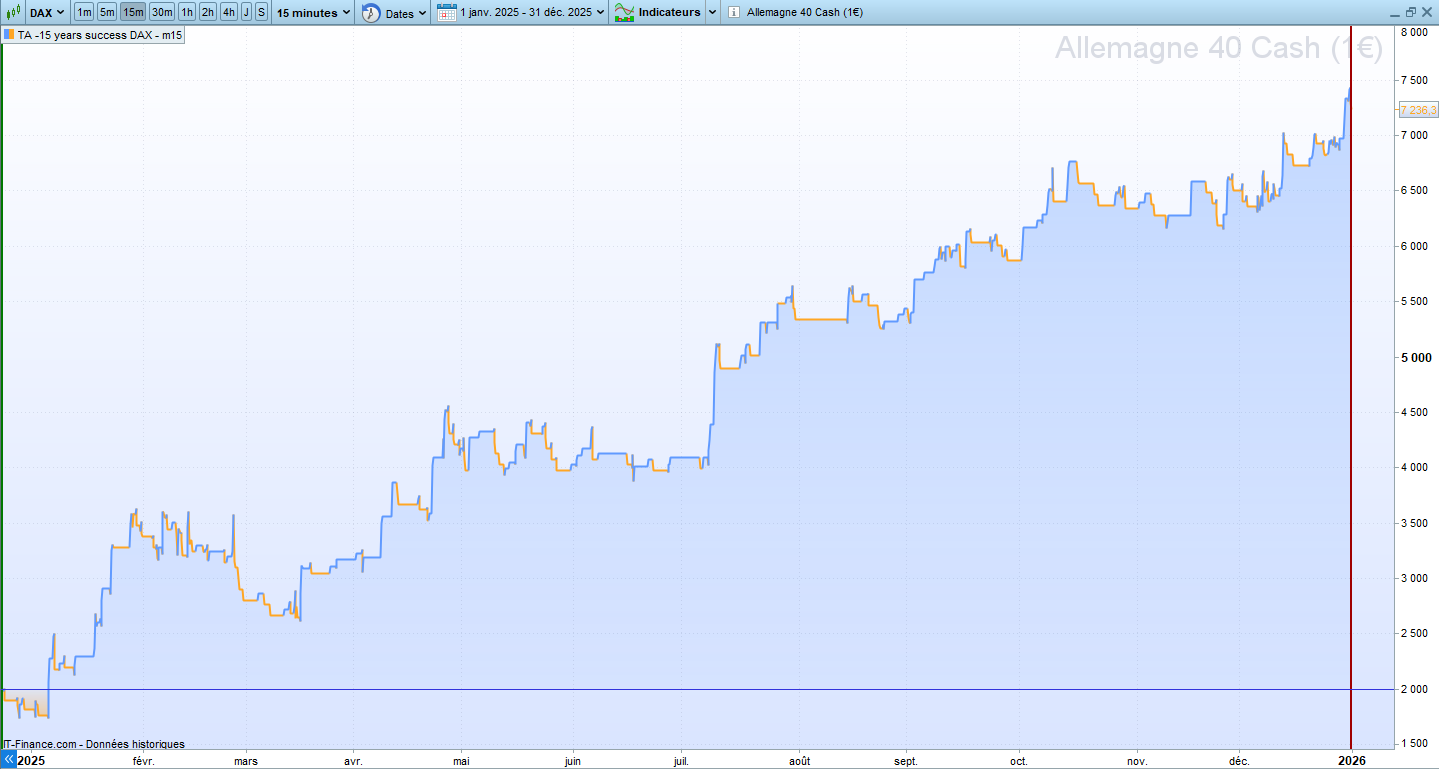Select the 30m timeframe button
This screenshot has width=1439, height=769.
pos(162,12)
